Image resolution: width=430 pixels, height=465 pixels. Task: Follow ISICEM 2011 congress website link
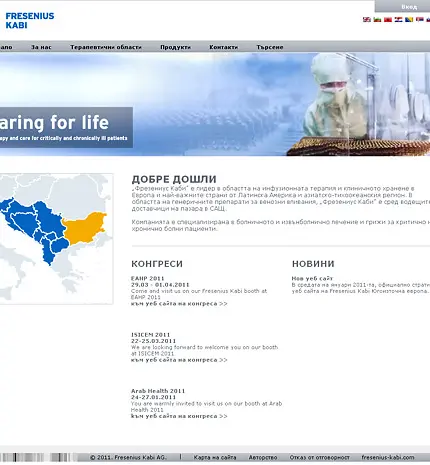click(x=179, y=360)
